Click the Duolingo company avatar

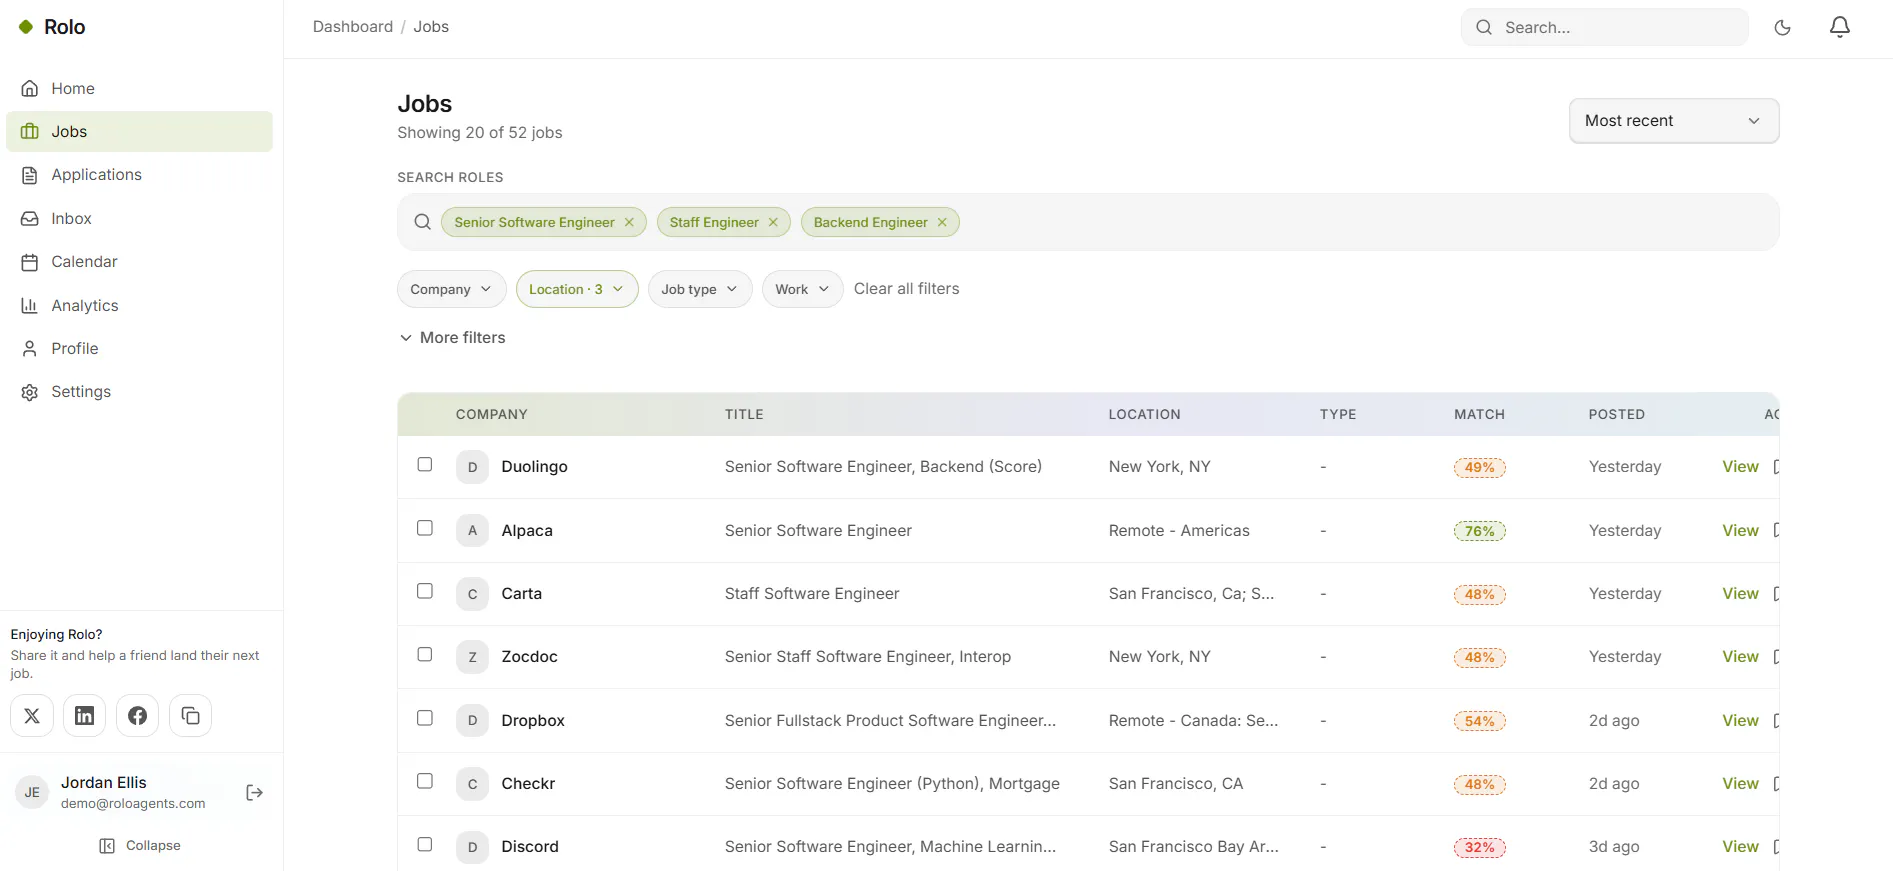point(473,467)
